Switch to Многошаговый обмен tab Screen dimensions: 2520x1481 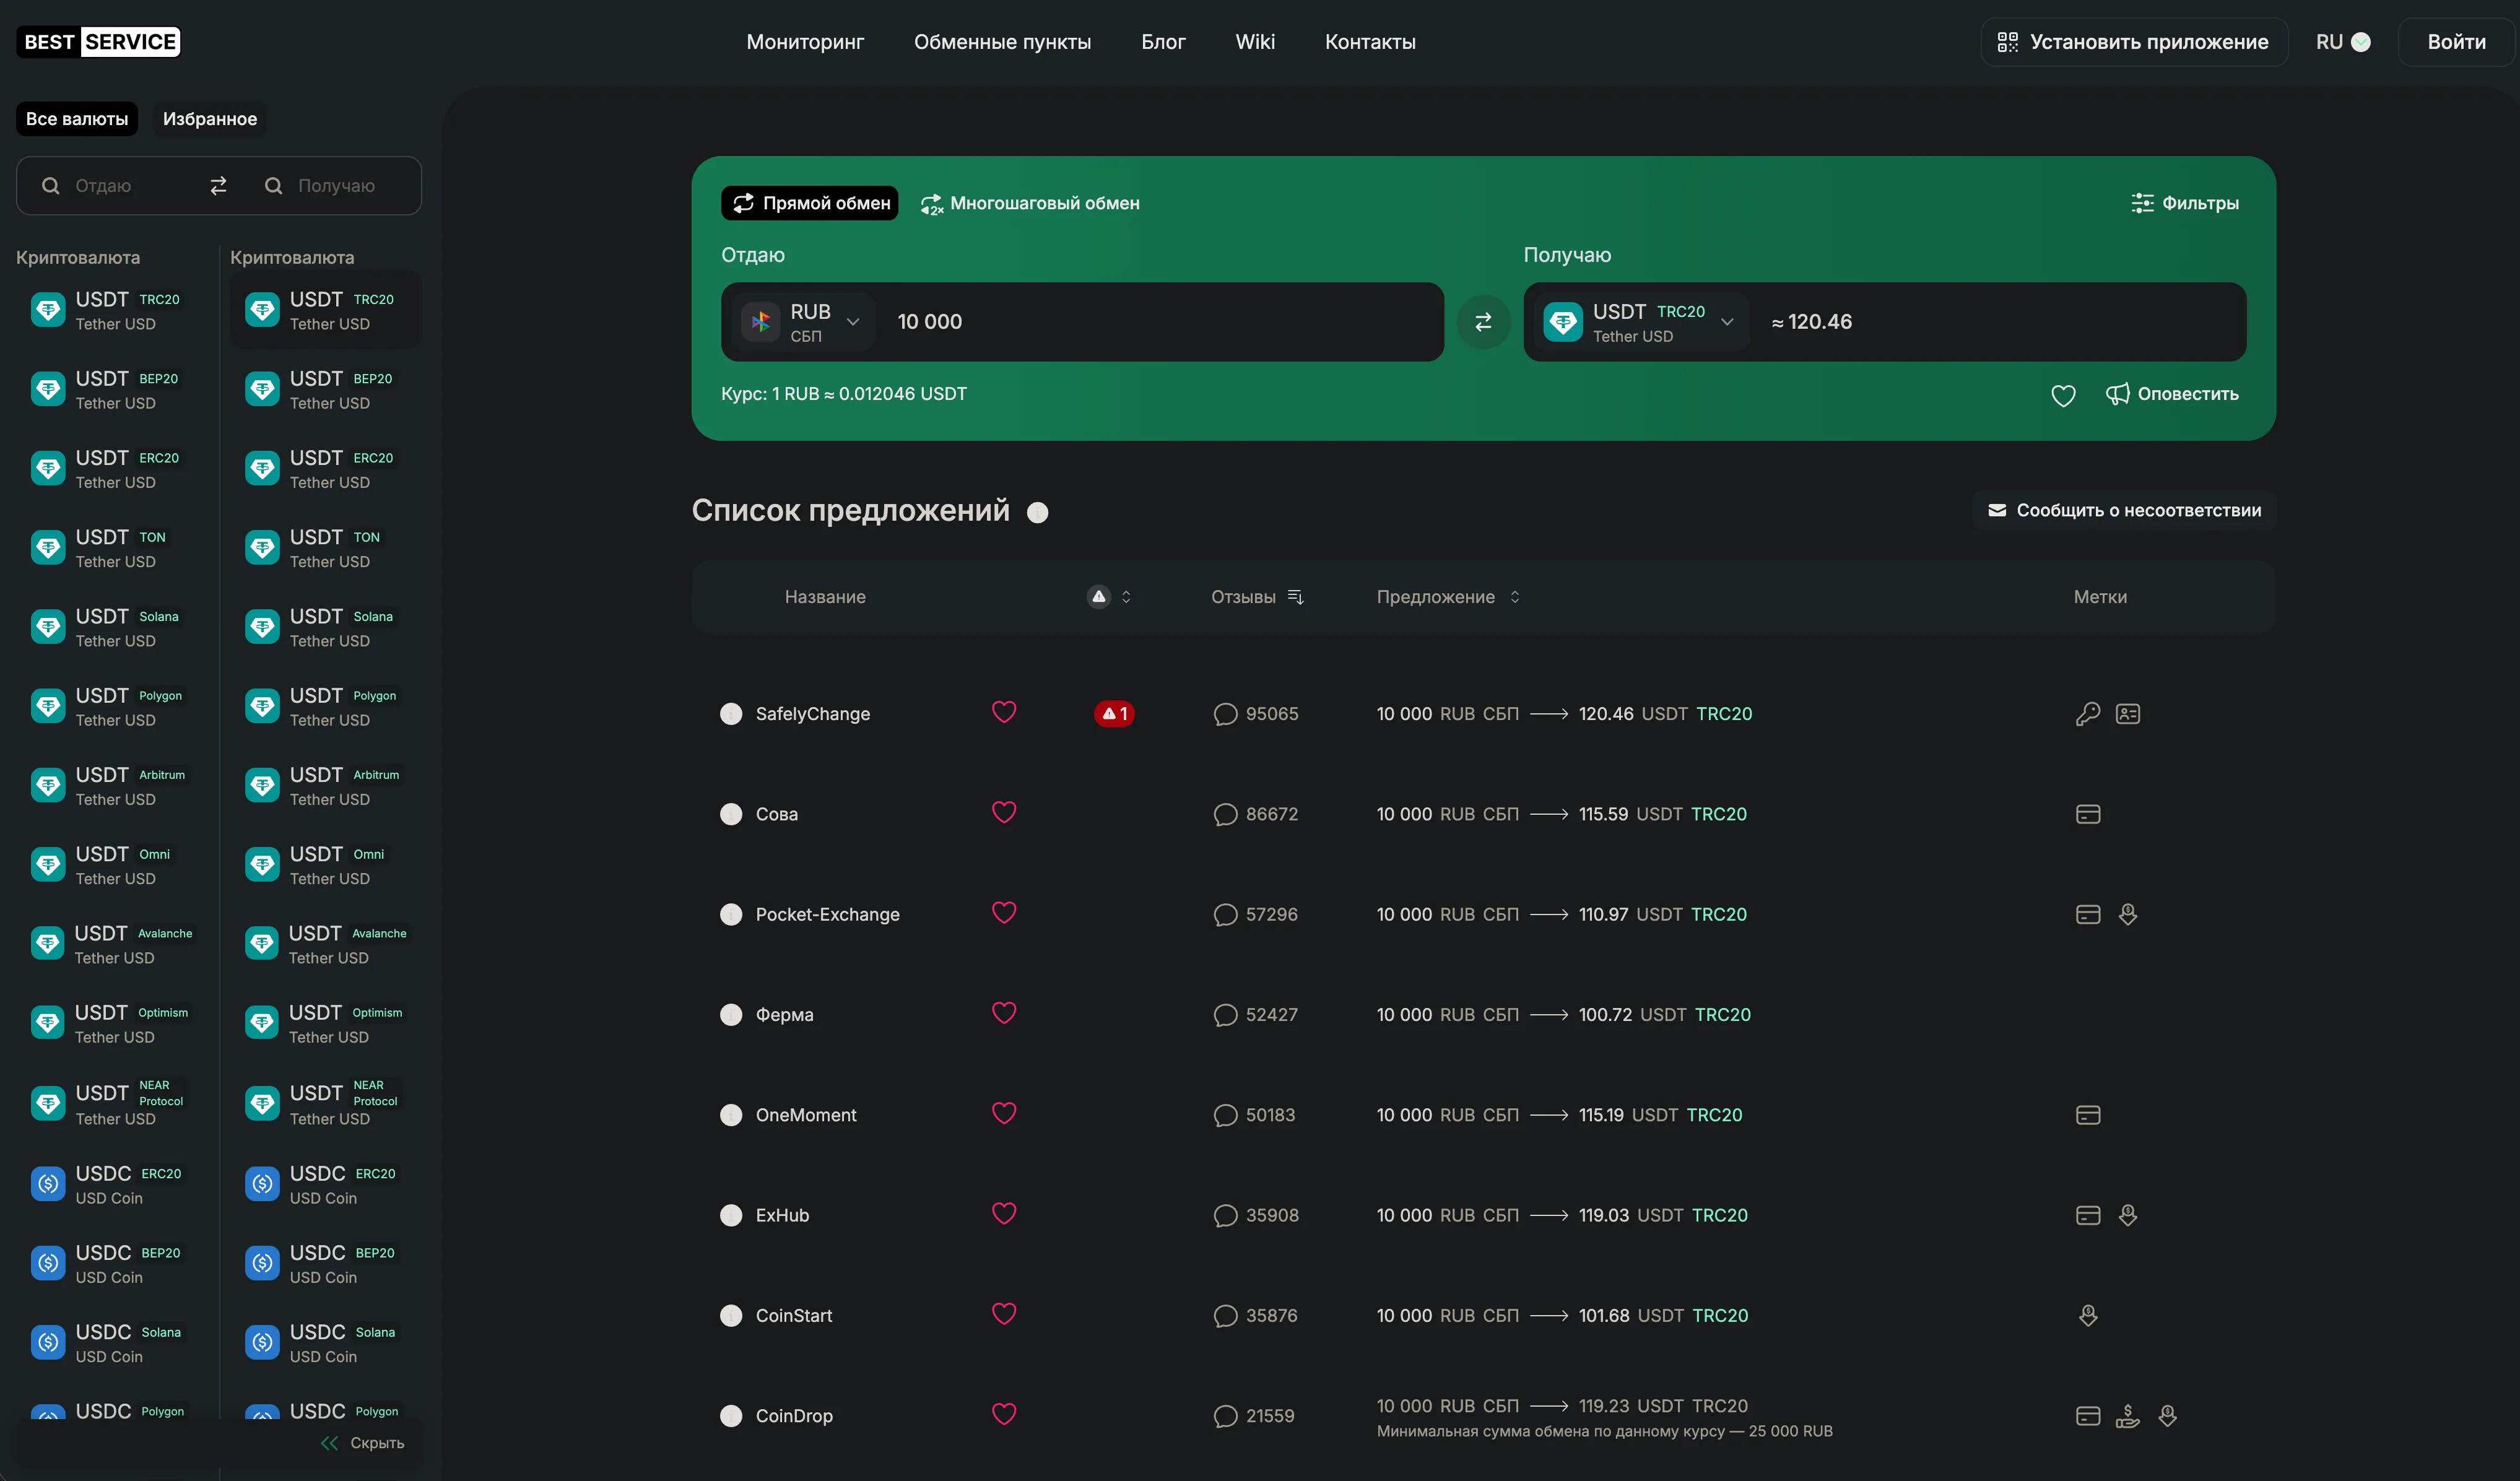tap(1030, 203)
